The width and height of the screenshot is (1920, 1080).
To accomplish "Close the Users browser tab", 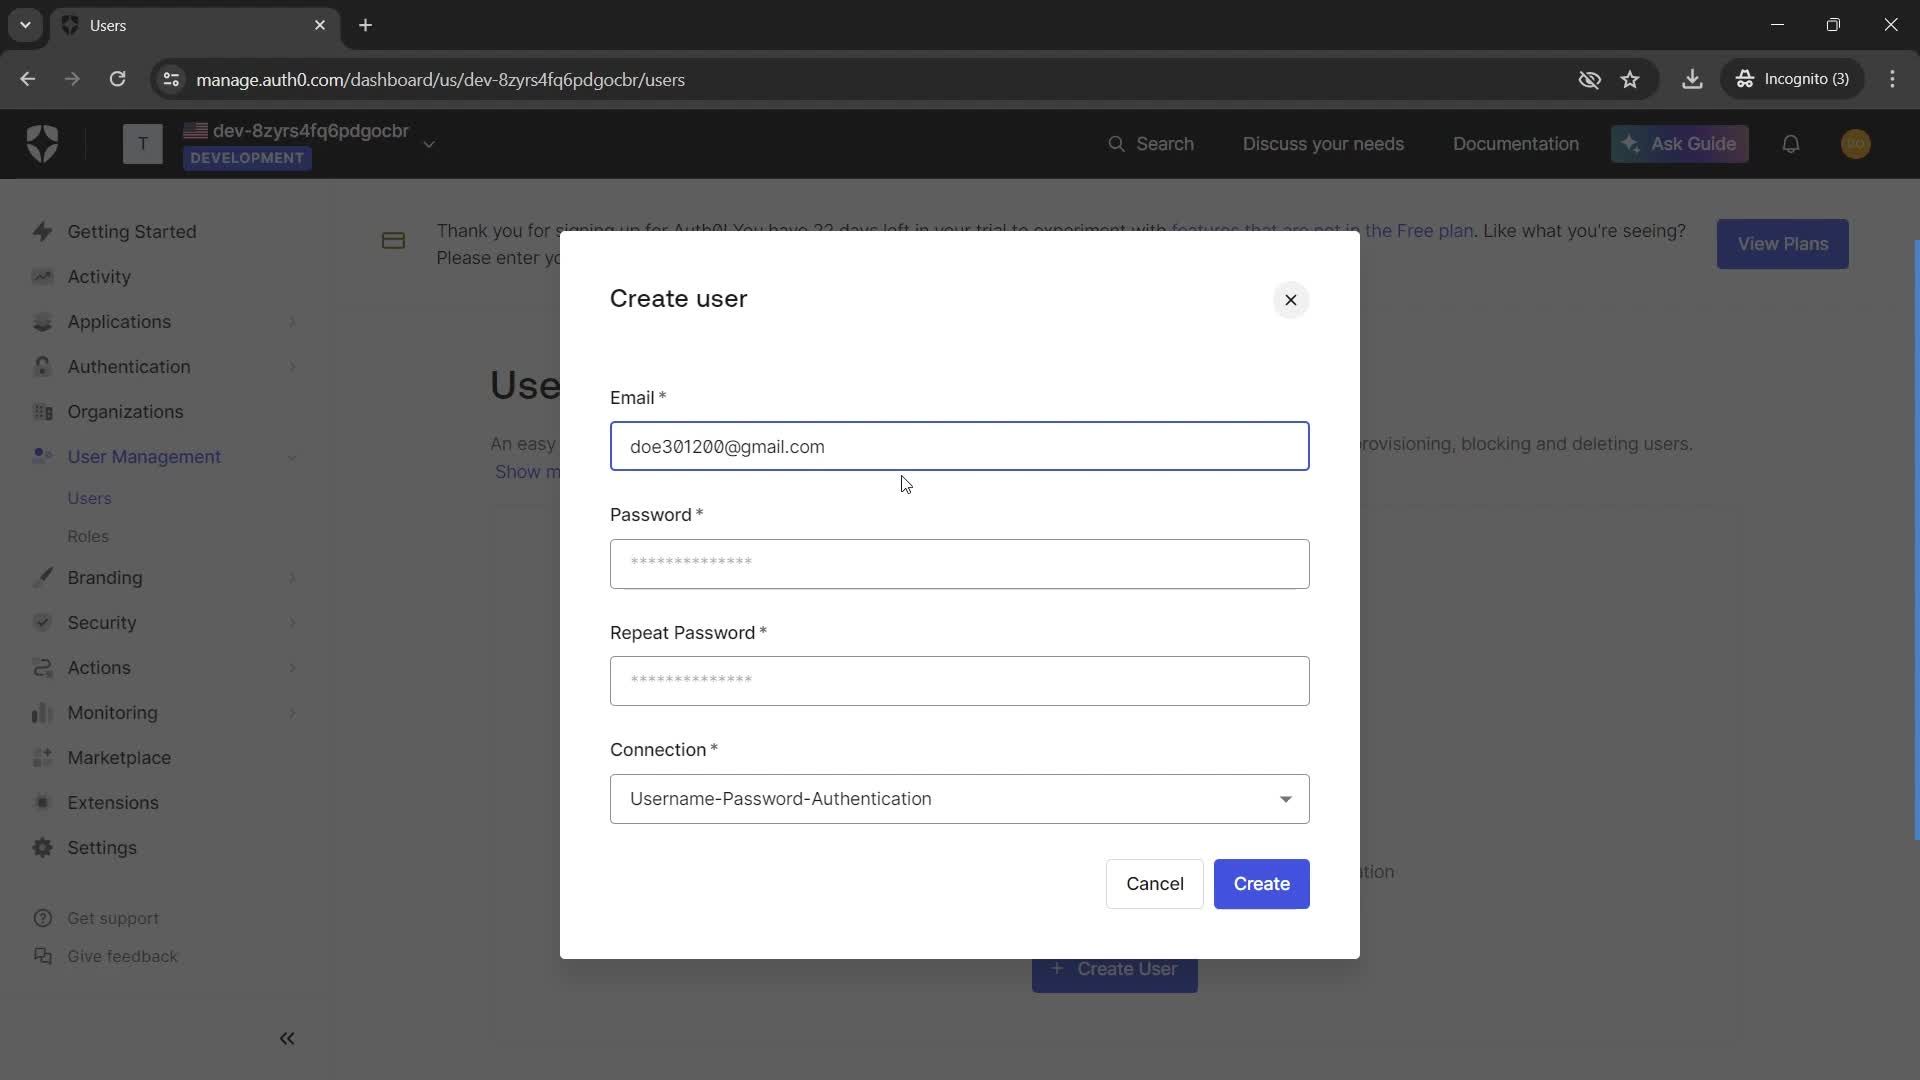I will click(320, 25).
